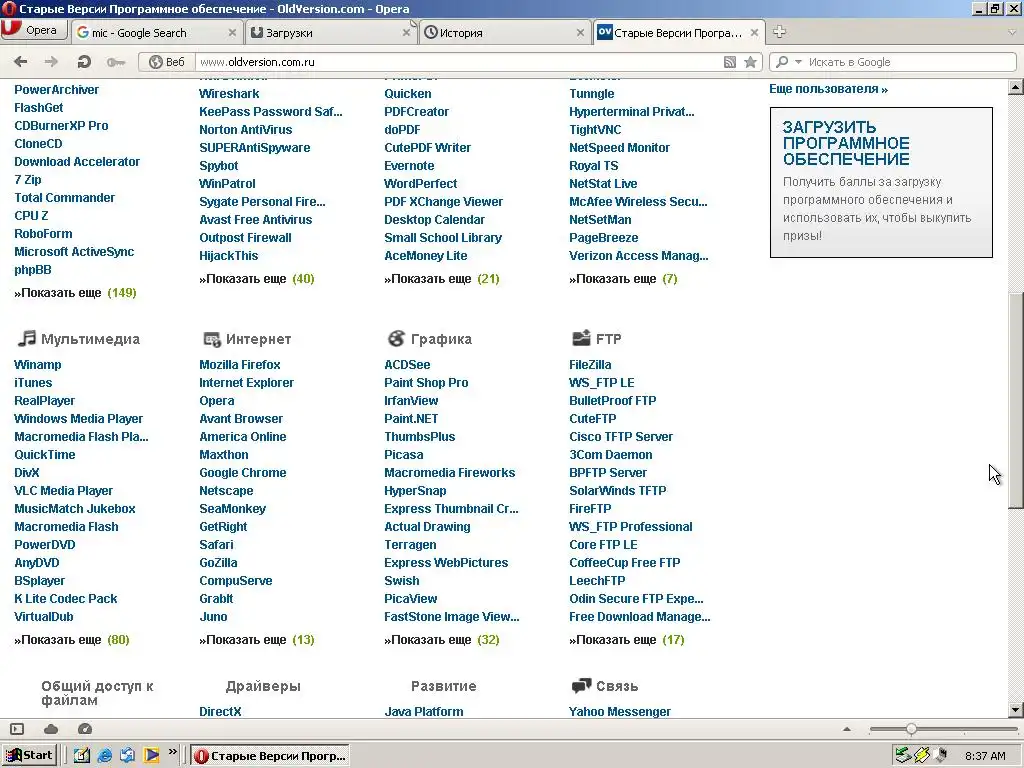Open the tab bar dropdown arrow

point(1013,32)
